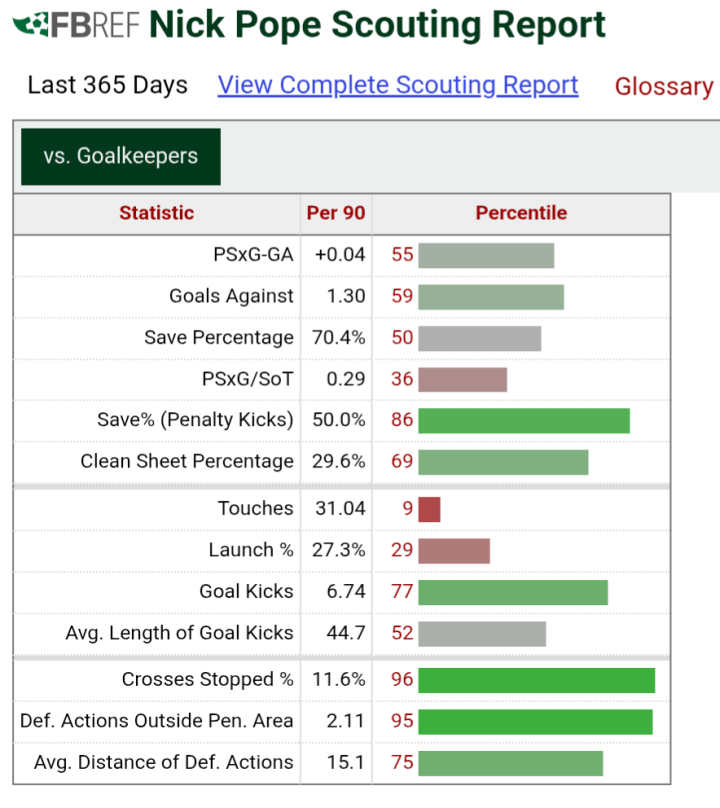Click the Crosses Stopped % green bar
The height and width of the screenshot is (808, 720).
pos(537,681)
